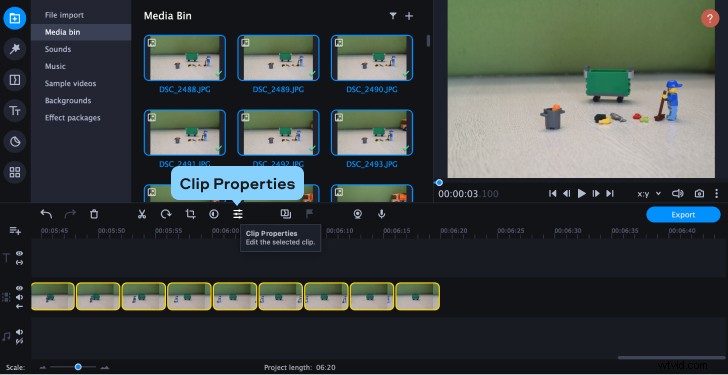Viewport: 728px width, 375px height.
Task: Click the Redo arrow in toolbar
Action: click(70, 214)
